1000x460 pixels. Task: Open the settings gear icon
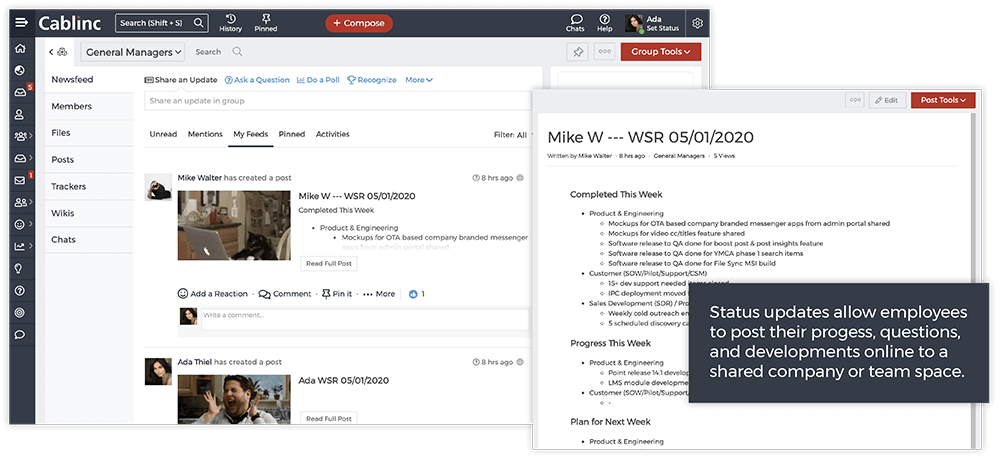tap(698, 24)
